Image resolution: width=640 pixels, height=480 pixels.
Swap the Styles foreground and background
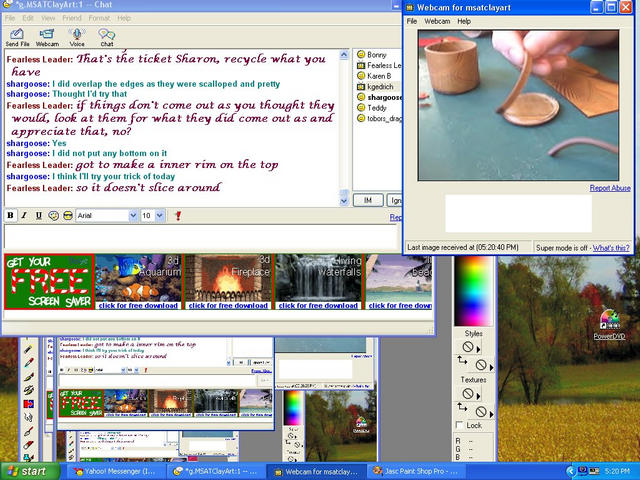462,360
